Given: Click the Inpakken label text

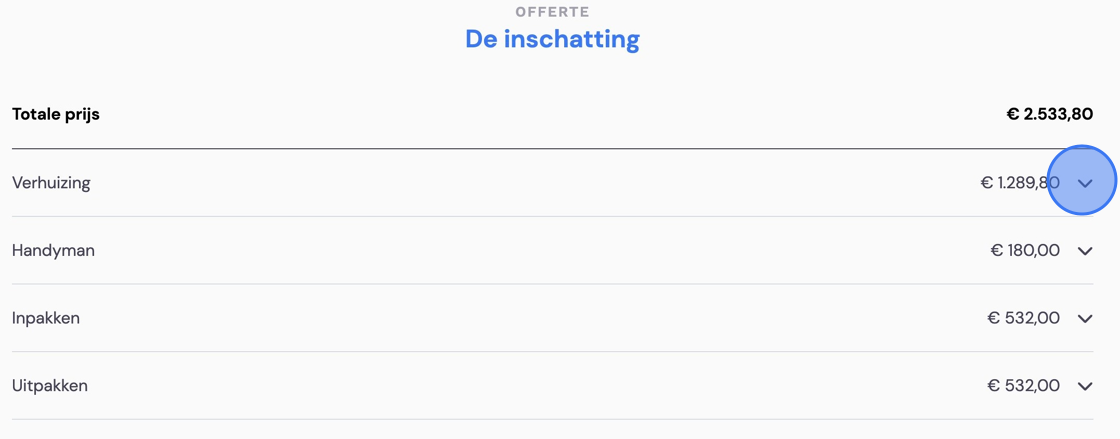Looking at the screenshot, I should point(46,318).
